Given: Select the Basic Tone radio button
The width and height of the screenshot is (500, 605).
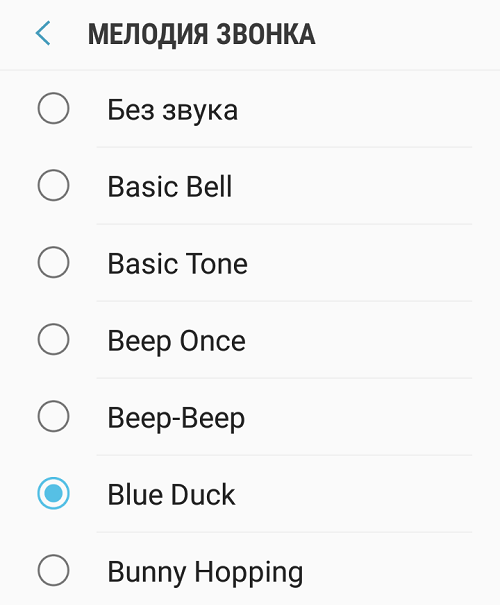Looking at the screenshot, I should tap(54, 262).
